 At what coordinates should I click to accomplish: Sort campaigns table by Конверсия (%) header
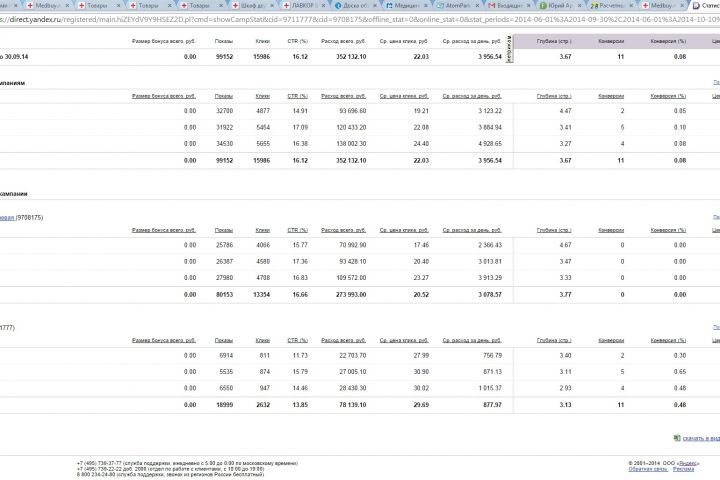pyautogui.click(x=668, y=96)
